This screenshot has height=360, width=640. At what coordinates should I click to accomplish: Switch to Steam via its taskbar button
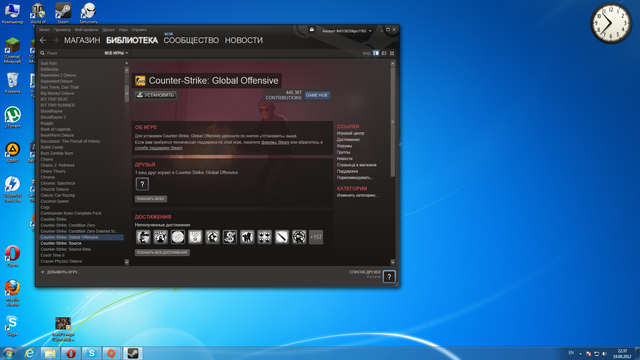[133, 353]
